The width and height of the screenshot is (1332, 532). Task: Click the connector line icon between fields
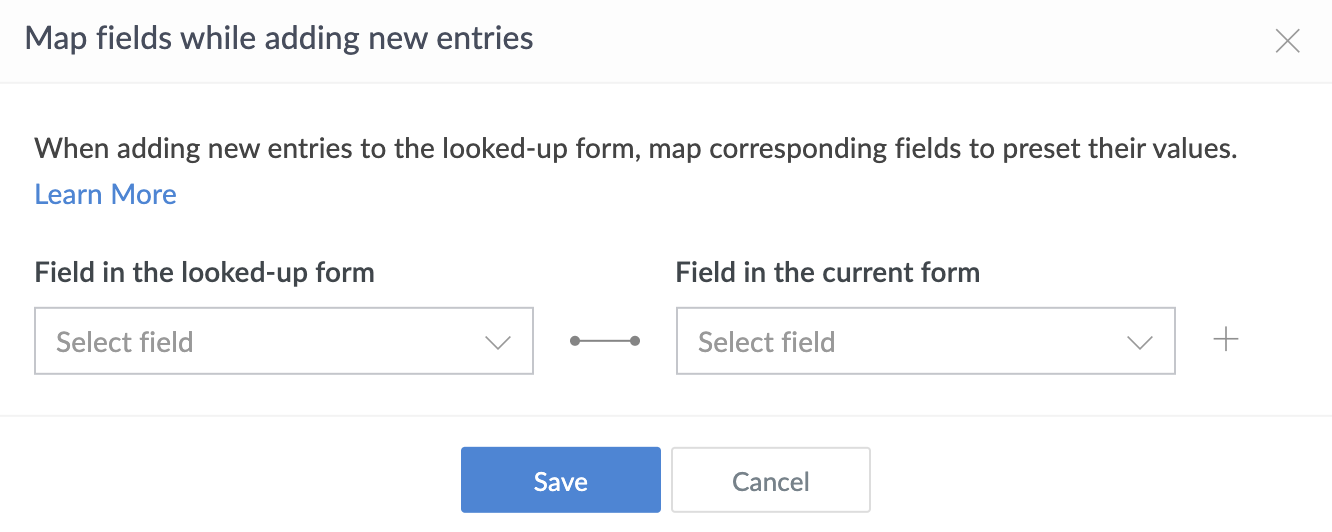pos(605,341)
